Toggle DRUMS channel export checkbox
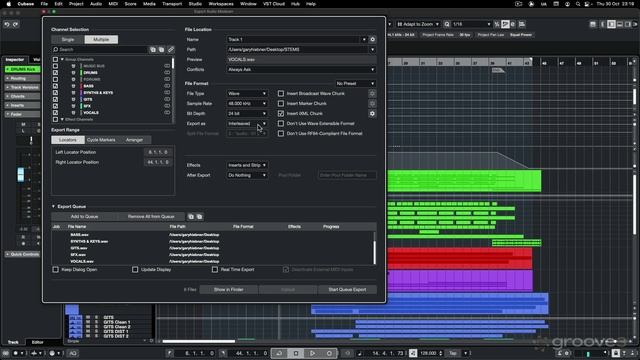The image size is (640, 360). click(55, 73)
